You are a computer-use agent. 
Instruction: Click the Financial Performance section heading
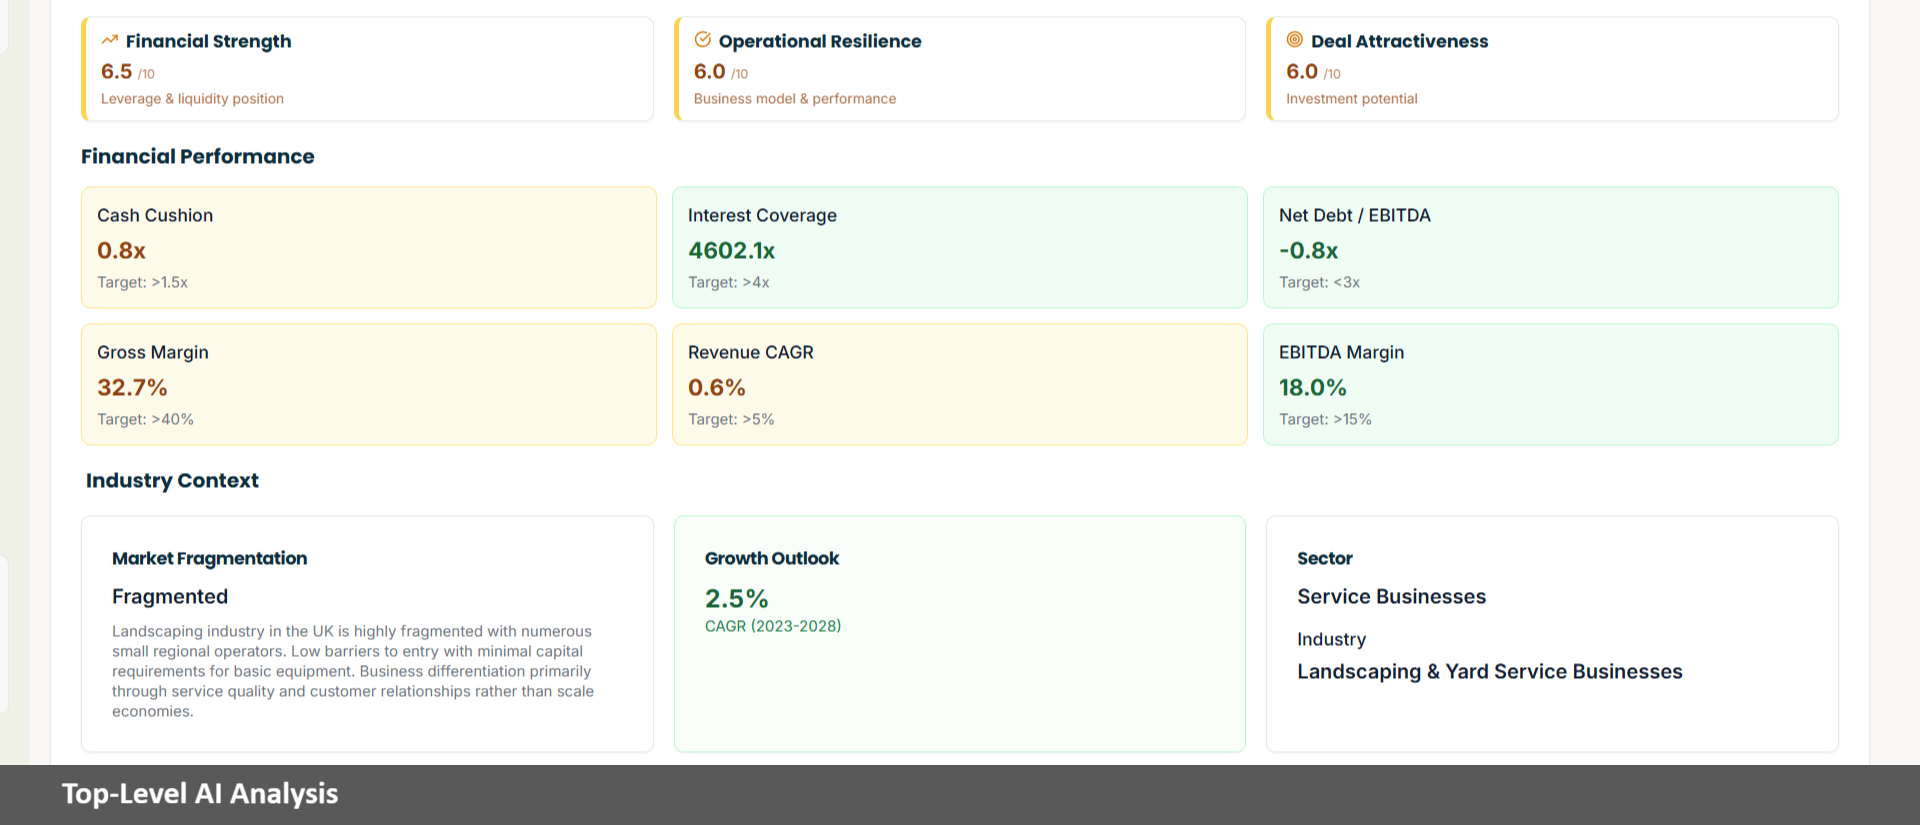coord(197,156)
